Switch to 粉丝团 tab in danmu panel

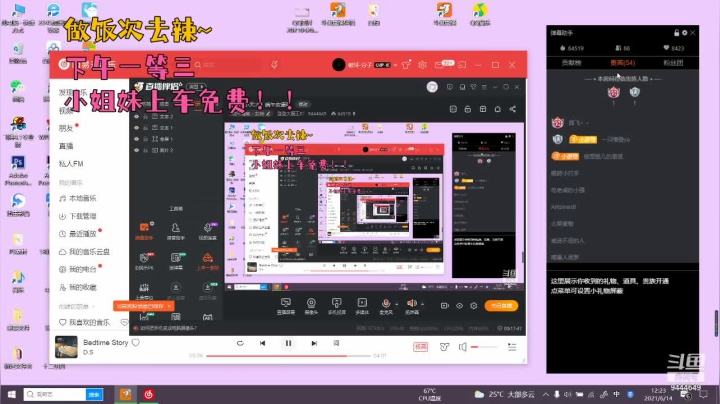pos(673,63)
